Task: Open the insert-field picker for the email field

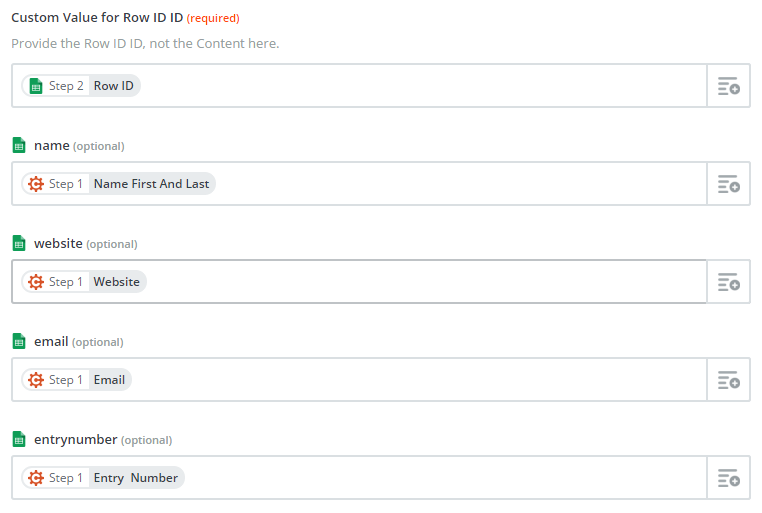Action: (728, 380)
